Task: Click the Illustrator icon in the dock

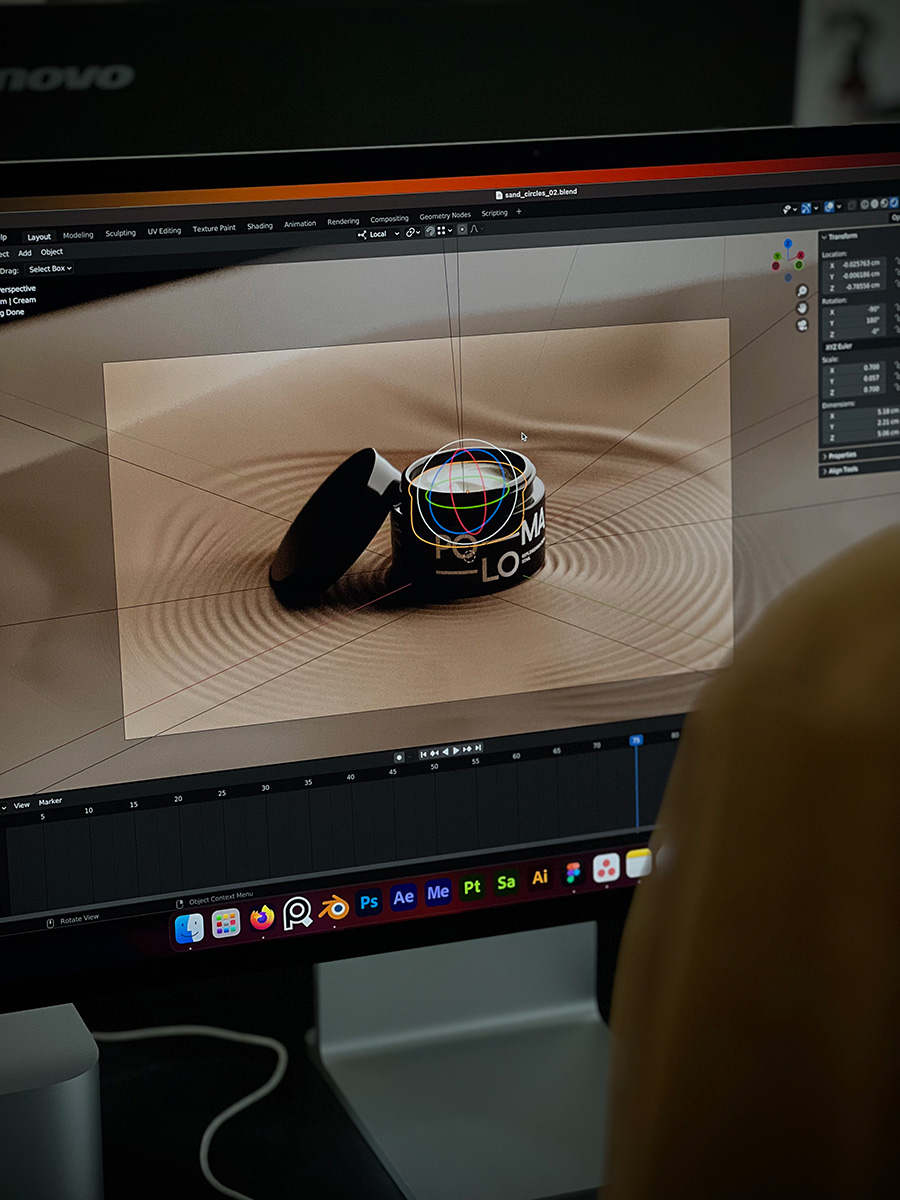Action: (x=540, y=877)
